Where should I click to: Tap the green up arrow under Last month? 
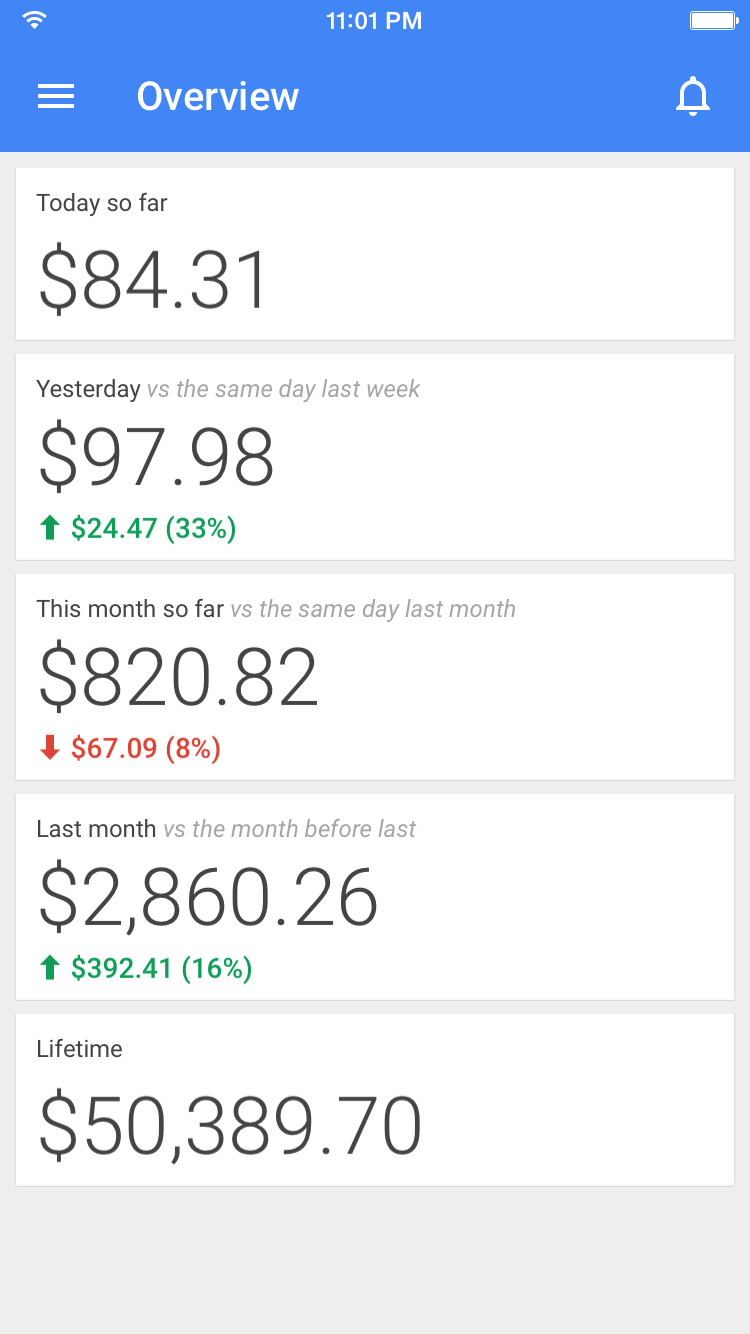click(x=49, y=968)
